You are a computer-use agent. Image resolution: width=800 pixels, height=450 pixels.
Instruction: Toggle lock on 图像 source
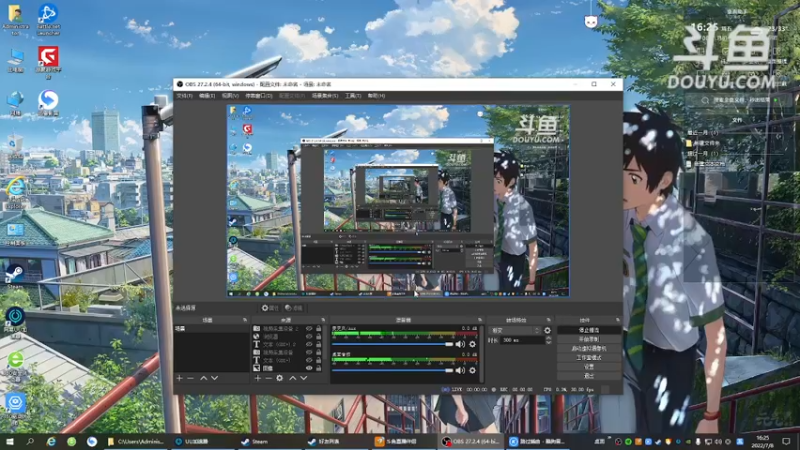click(x=318, y=368)
